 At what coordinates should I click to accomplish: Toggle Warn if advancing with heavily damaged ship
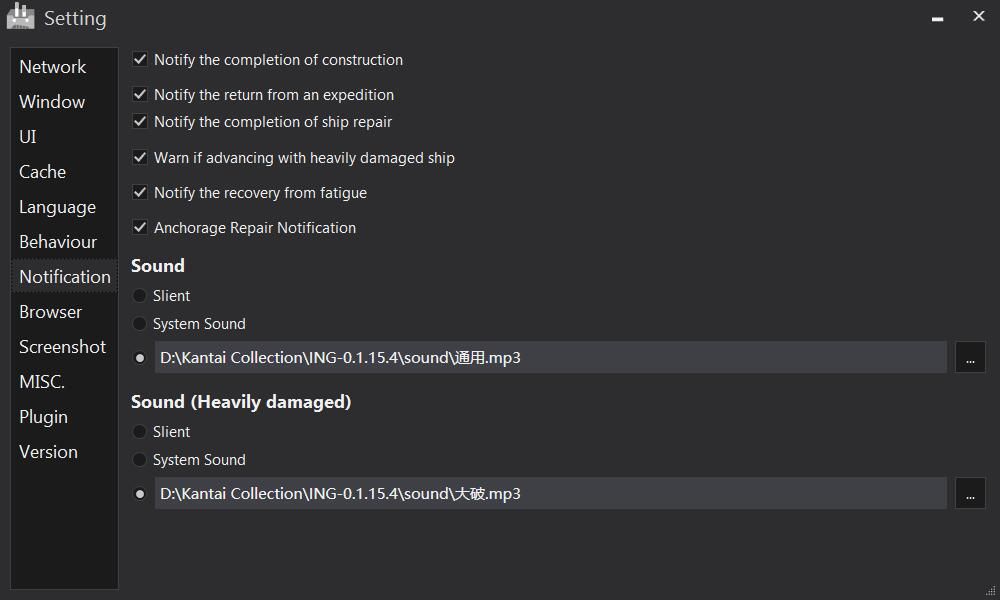pos(140,157)
